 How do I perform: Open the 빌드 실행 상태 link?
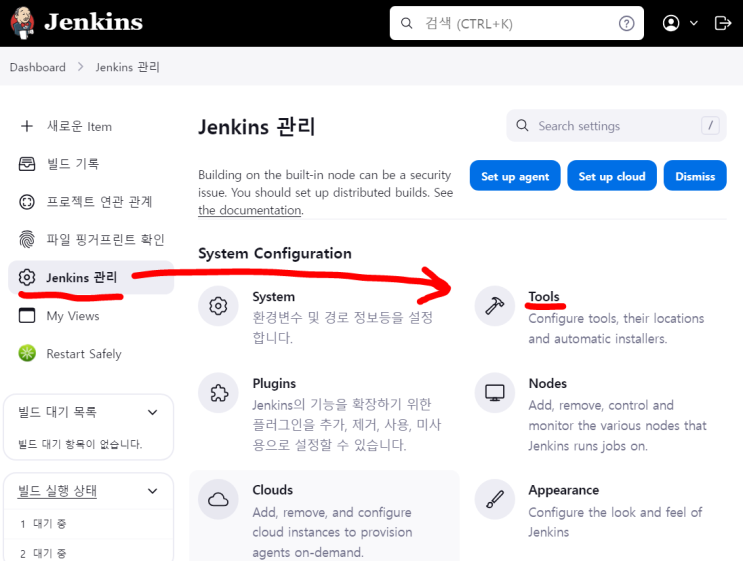click(x=57, y=491)
